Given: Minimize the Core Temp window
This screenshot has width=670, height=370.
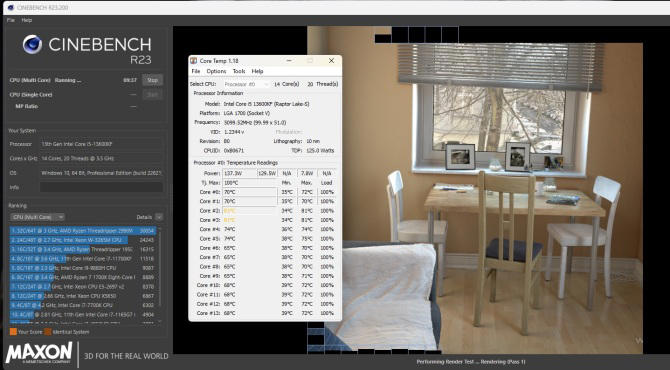Looking at the screenshot, I should coord(289,61).
